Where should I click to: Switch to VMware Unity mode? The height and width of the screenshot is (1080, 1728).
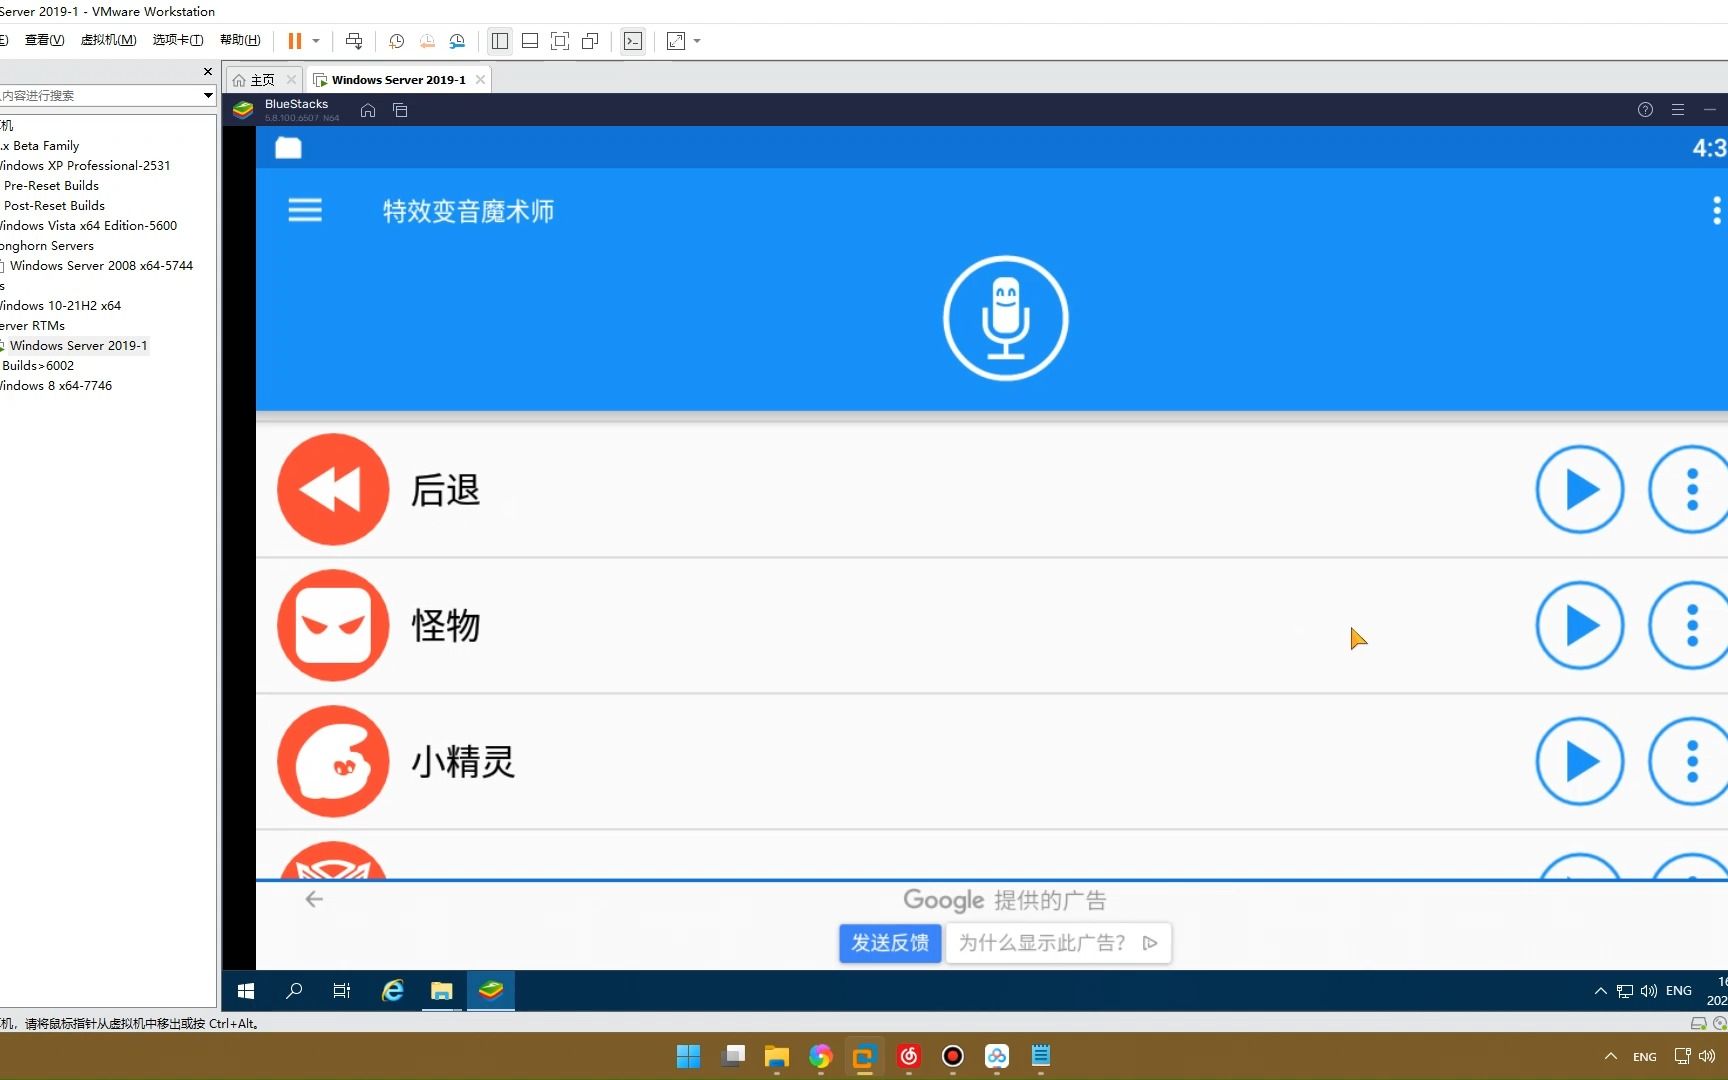pos(590,41)
